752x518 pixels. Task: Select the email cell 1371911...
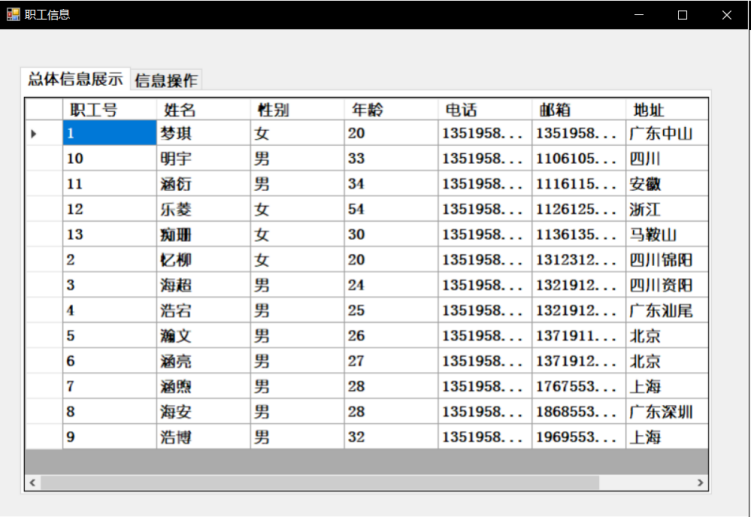(579, 336)
